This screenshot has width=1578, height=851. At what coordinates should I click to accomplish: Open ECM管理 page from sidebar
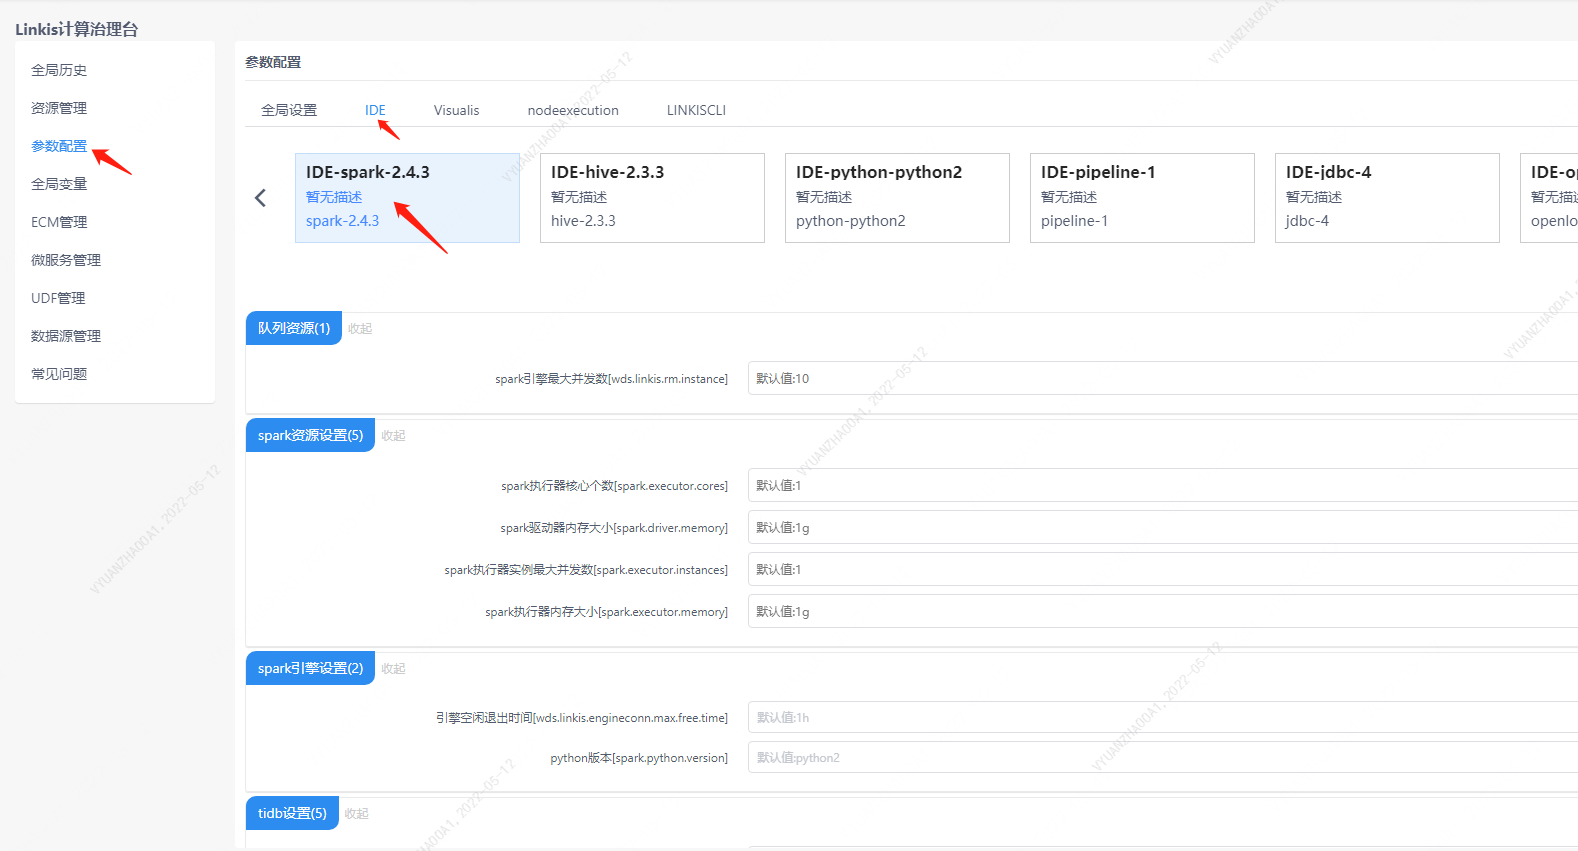tap(59, 222)
